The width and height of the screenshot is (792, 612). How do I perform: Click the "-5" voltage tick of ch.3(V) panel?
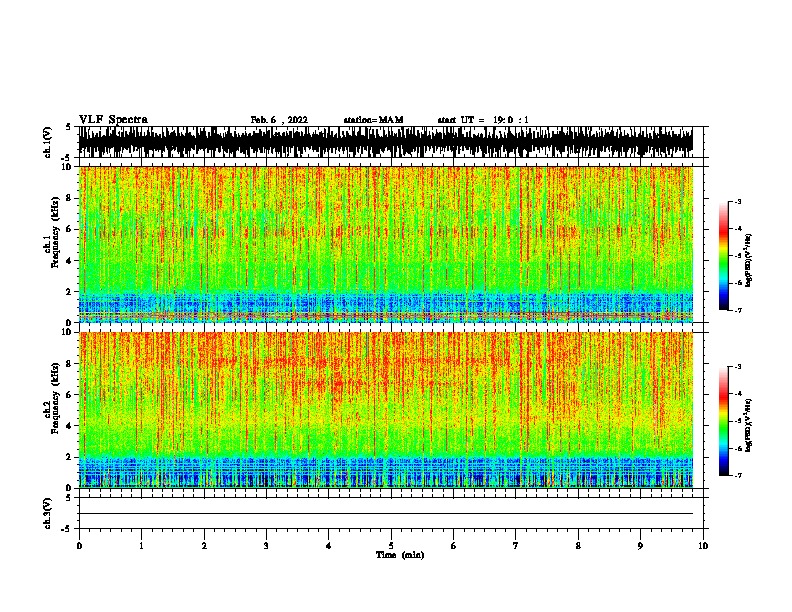click(x=66, y=529)
